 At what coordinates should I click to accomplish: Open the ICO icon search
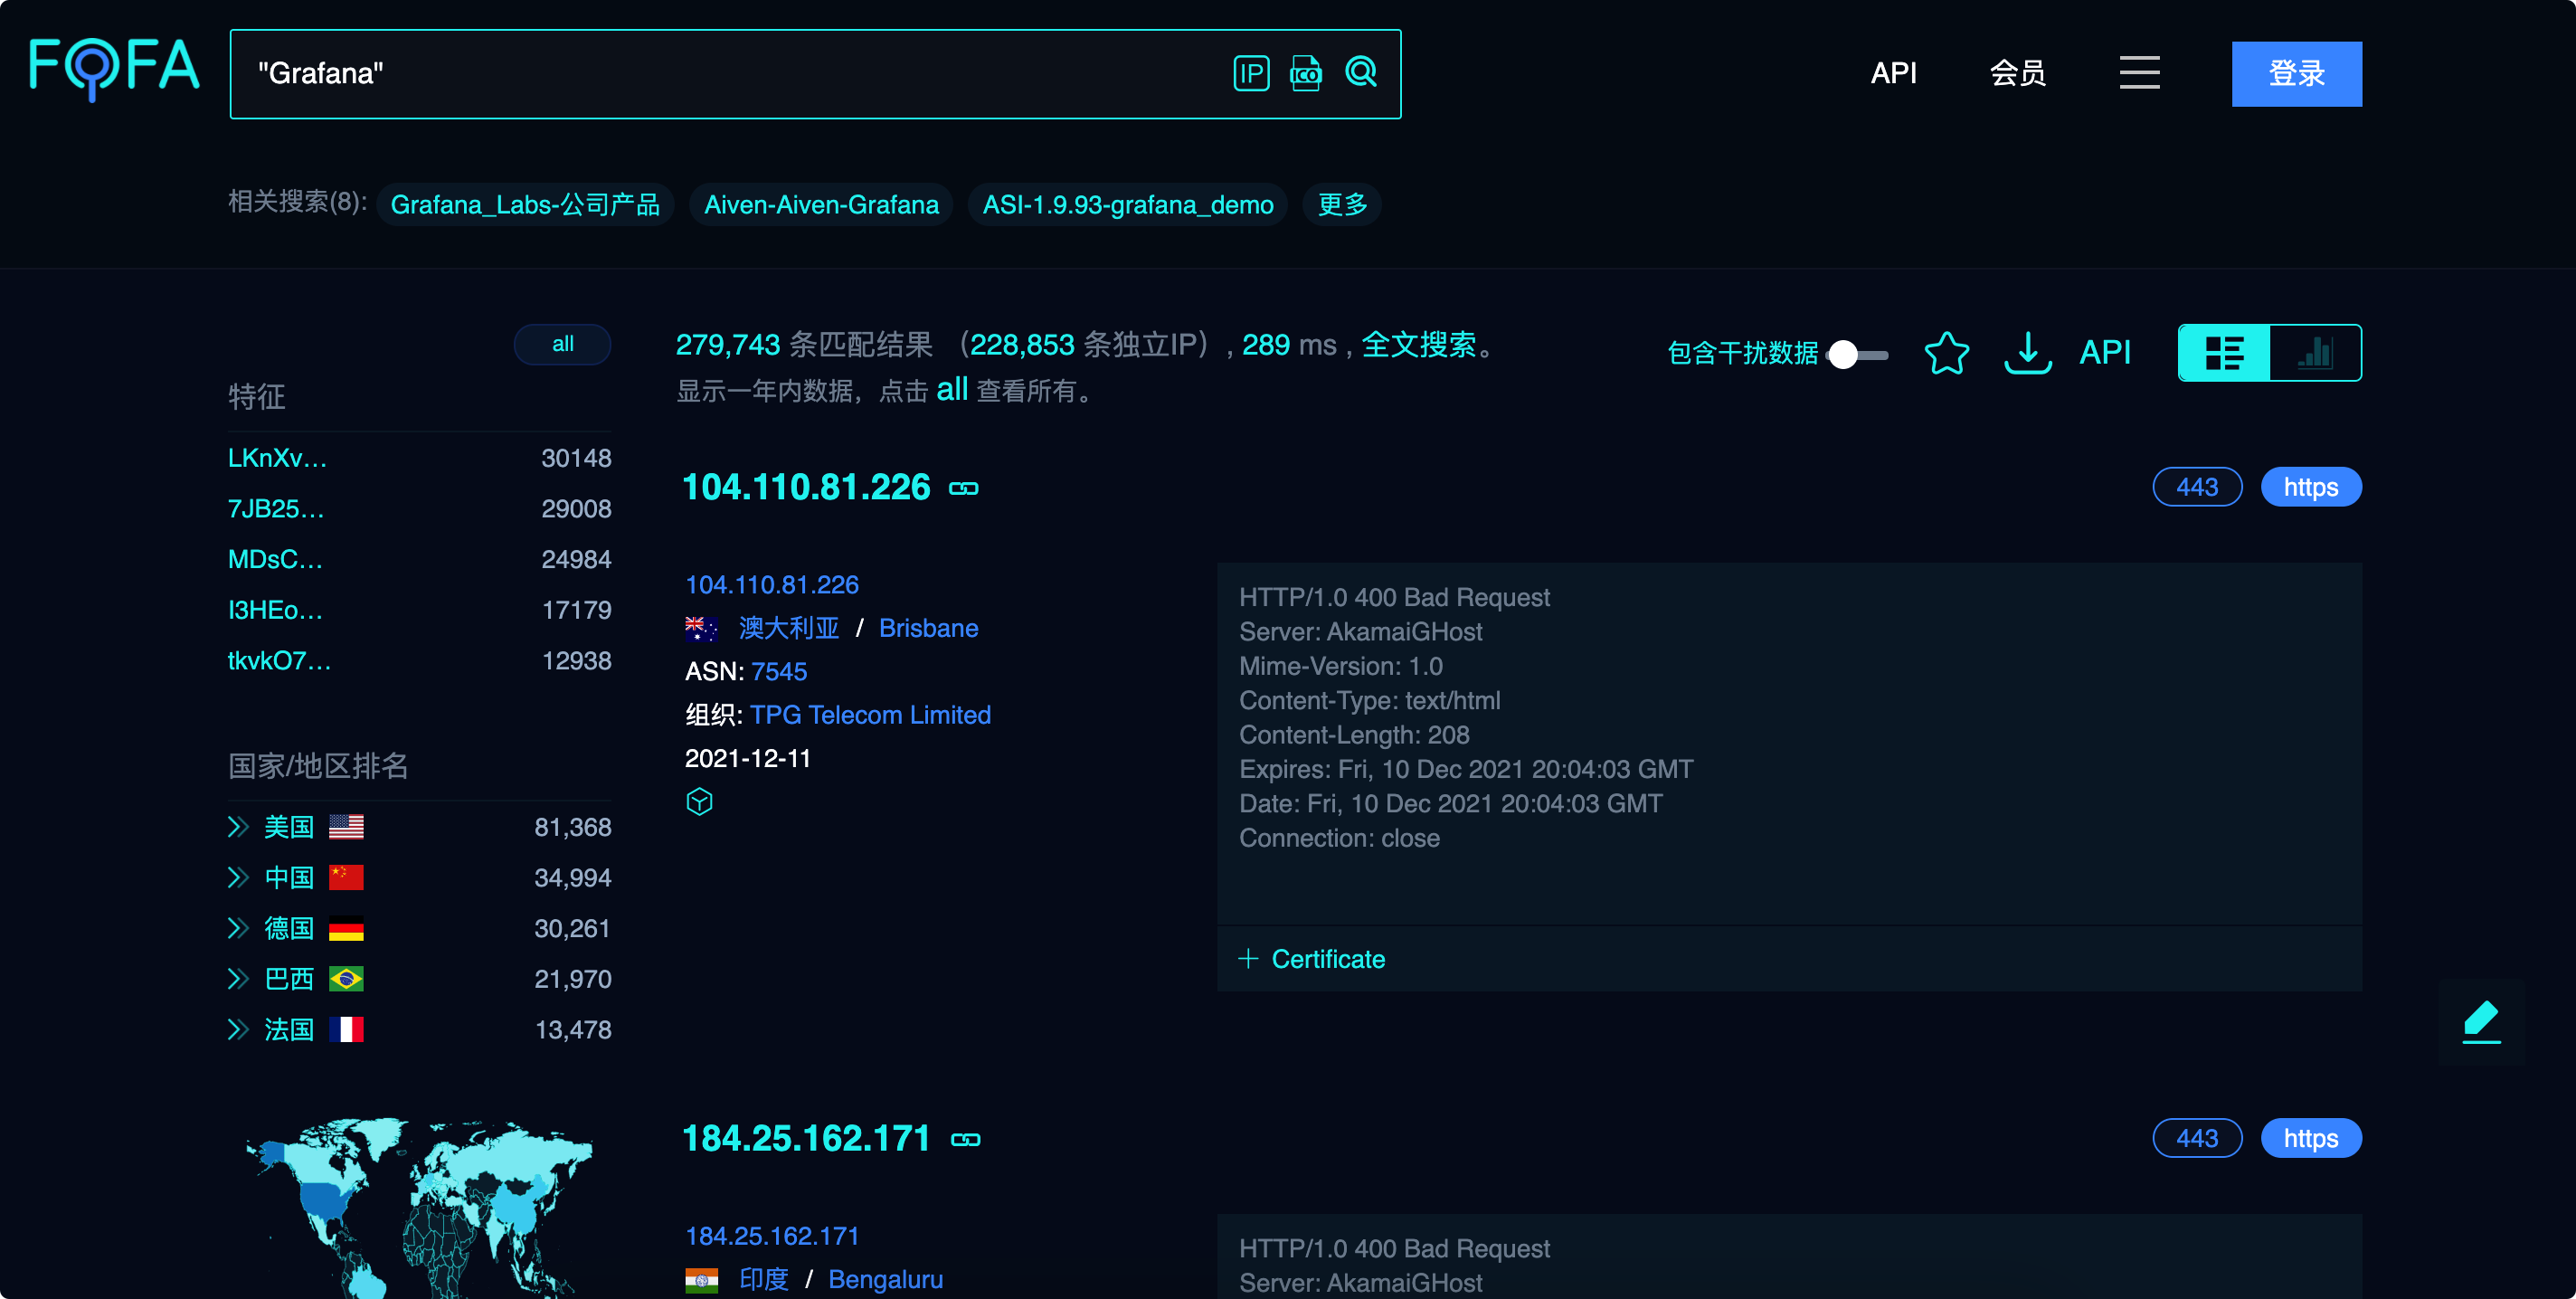[x=1306, y=73]
